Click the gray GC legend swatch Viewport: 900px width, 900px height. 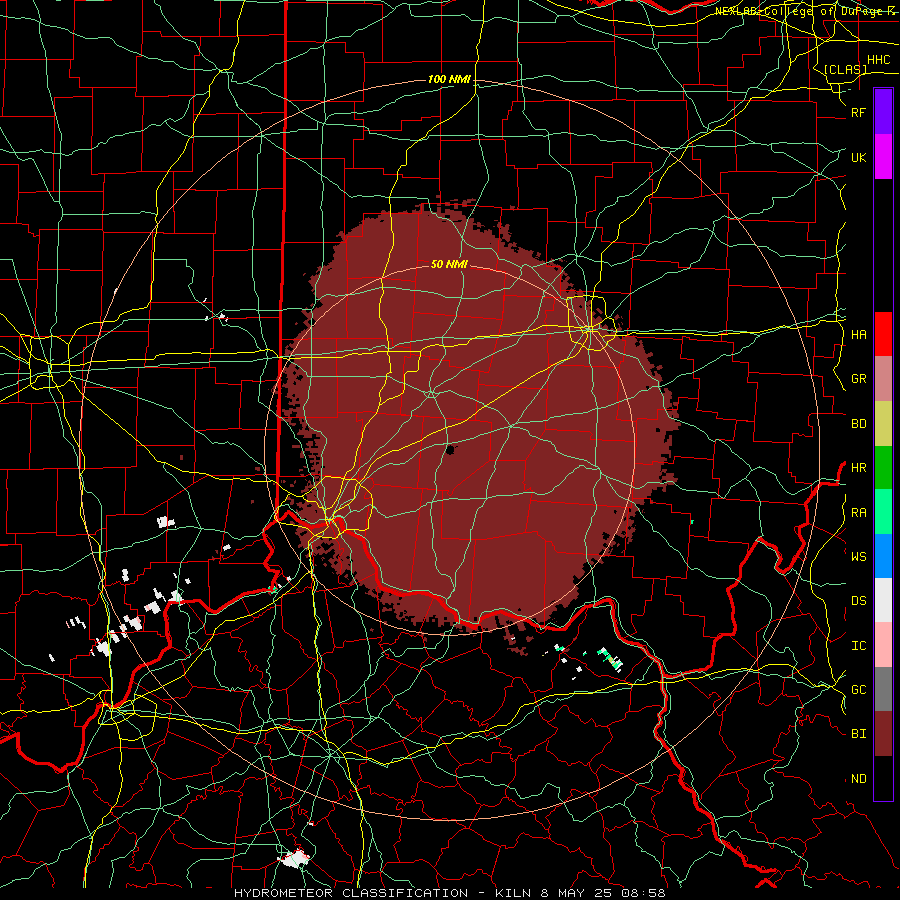coord(883,689)
